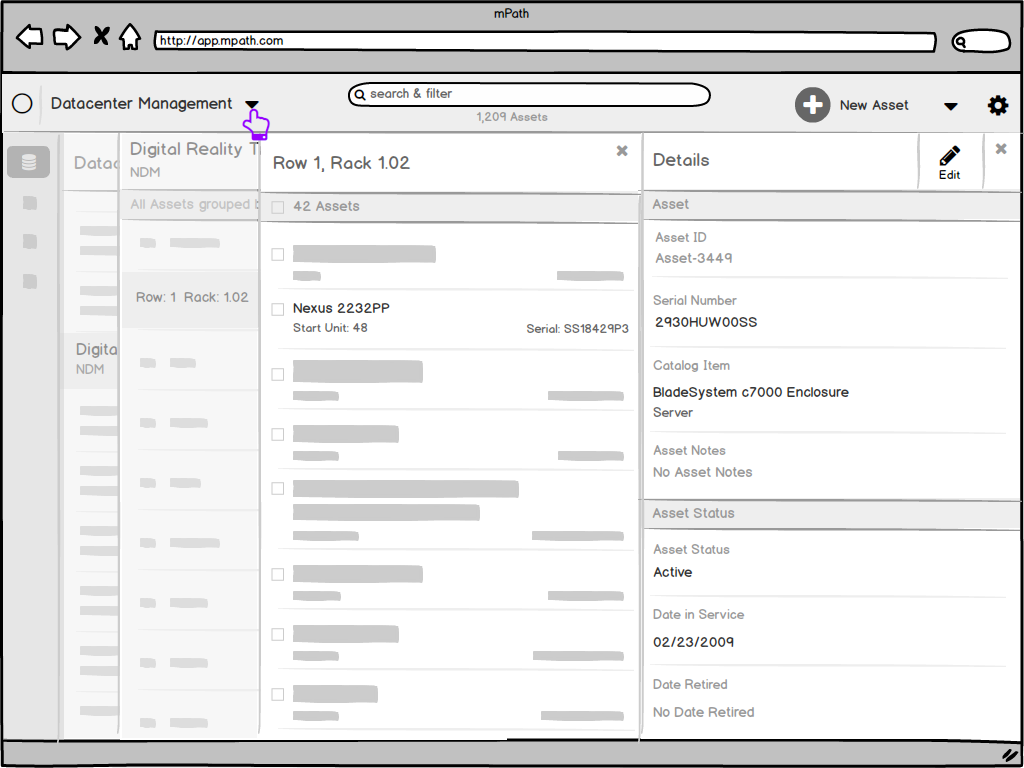Screen dimensions: 1024x768
Task: Click the circle logo beside Datacenter Management
Action: point(22,104)
